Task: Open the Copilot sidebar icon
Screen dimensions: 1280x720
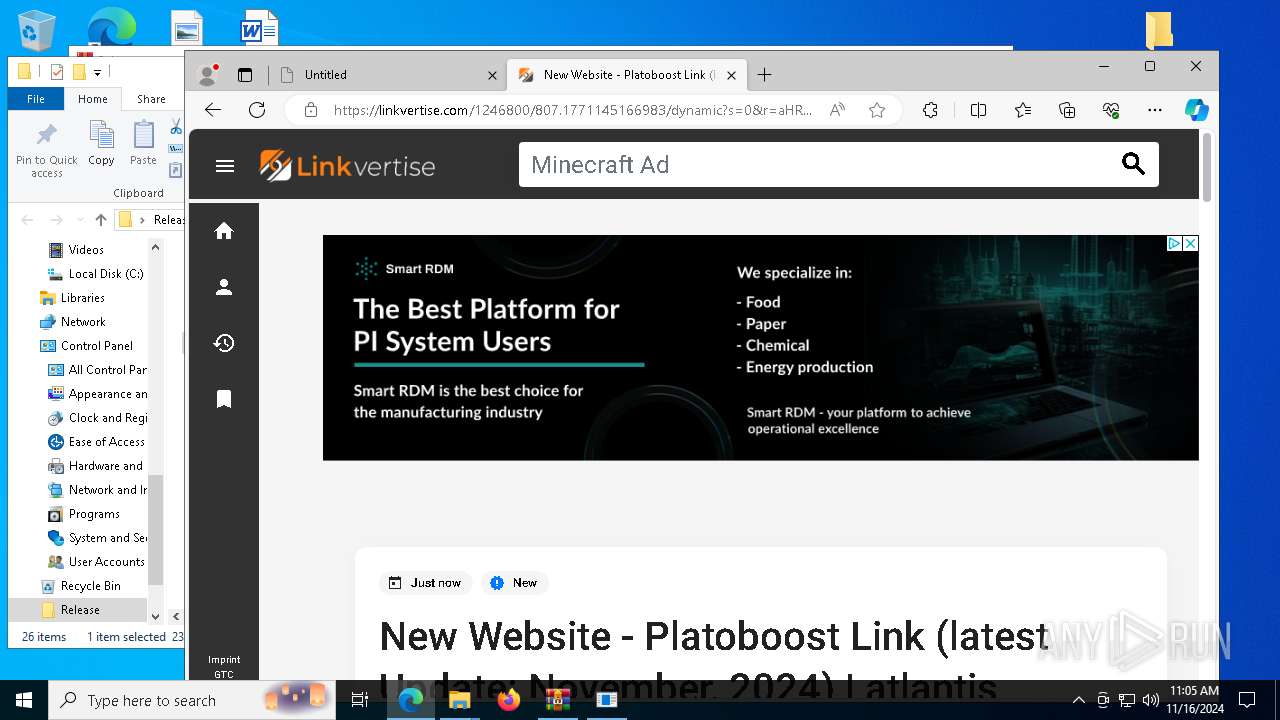Action: [x=1197, y=110]
